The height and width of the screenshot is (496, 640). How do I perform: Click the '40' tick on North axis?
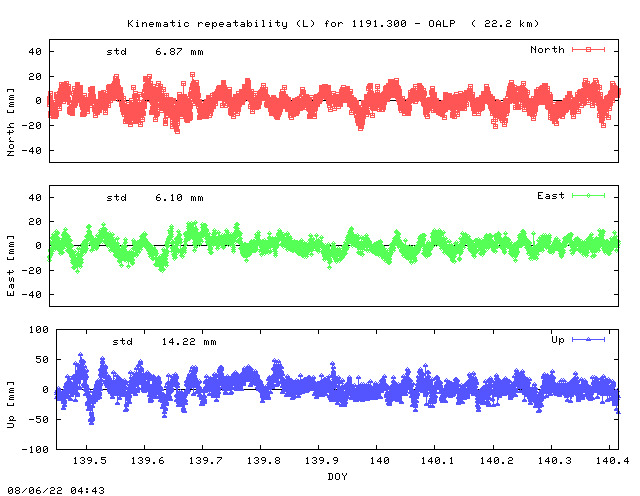(x=35, y=52)
